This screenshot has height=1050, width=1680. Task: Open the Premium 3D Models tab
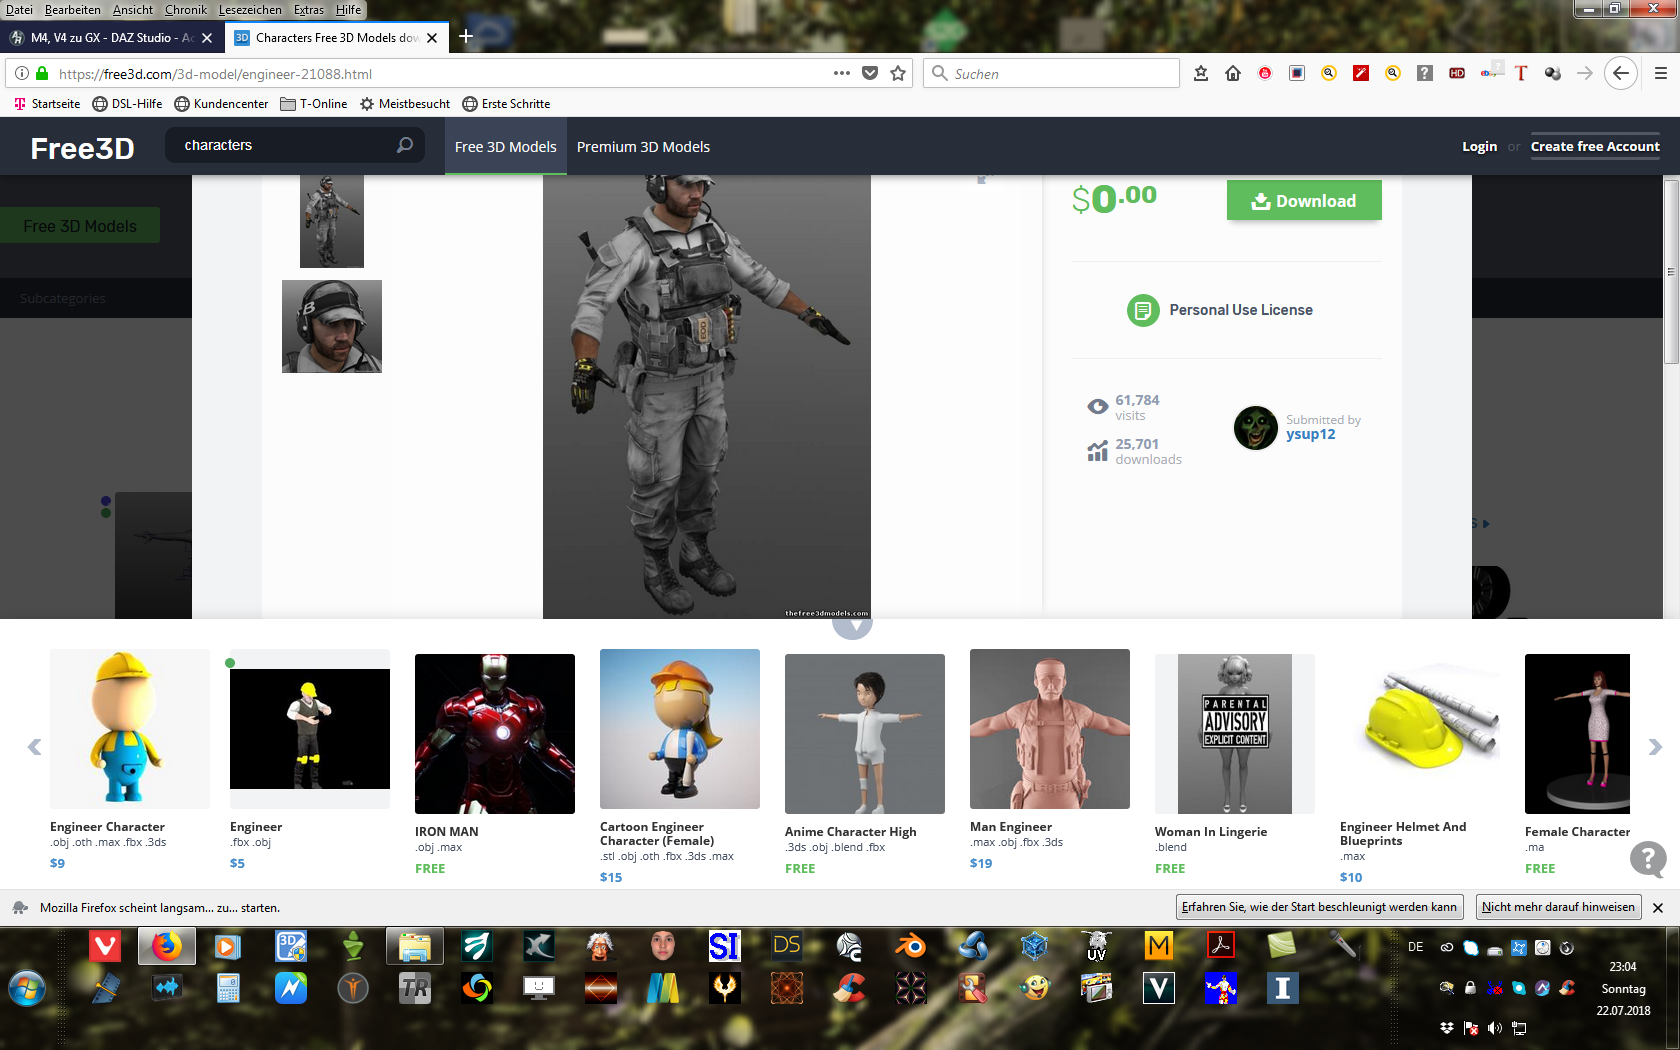(643, 147)
